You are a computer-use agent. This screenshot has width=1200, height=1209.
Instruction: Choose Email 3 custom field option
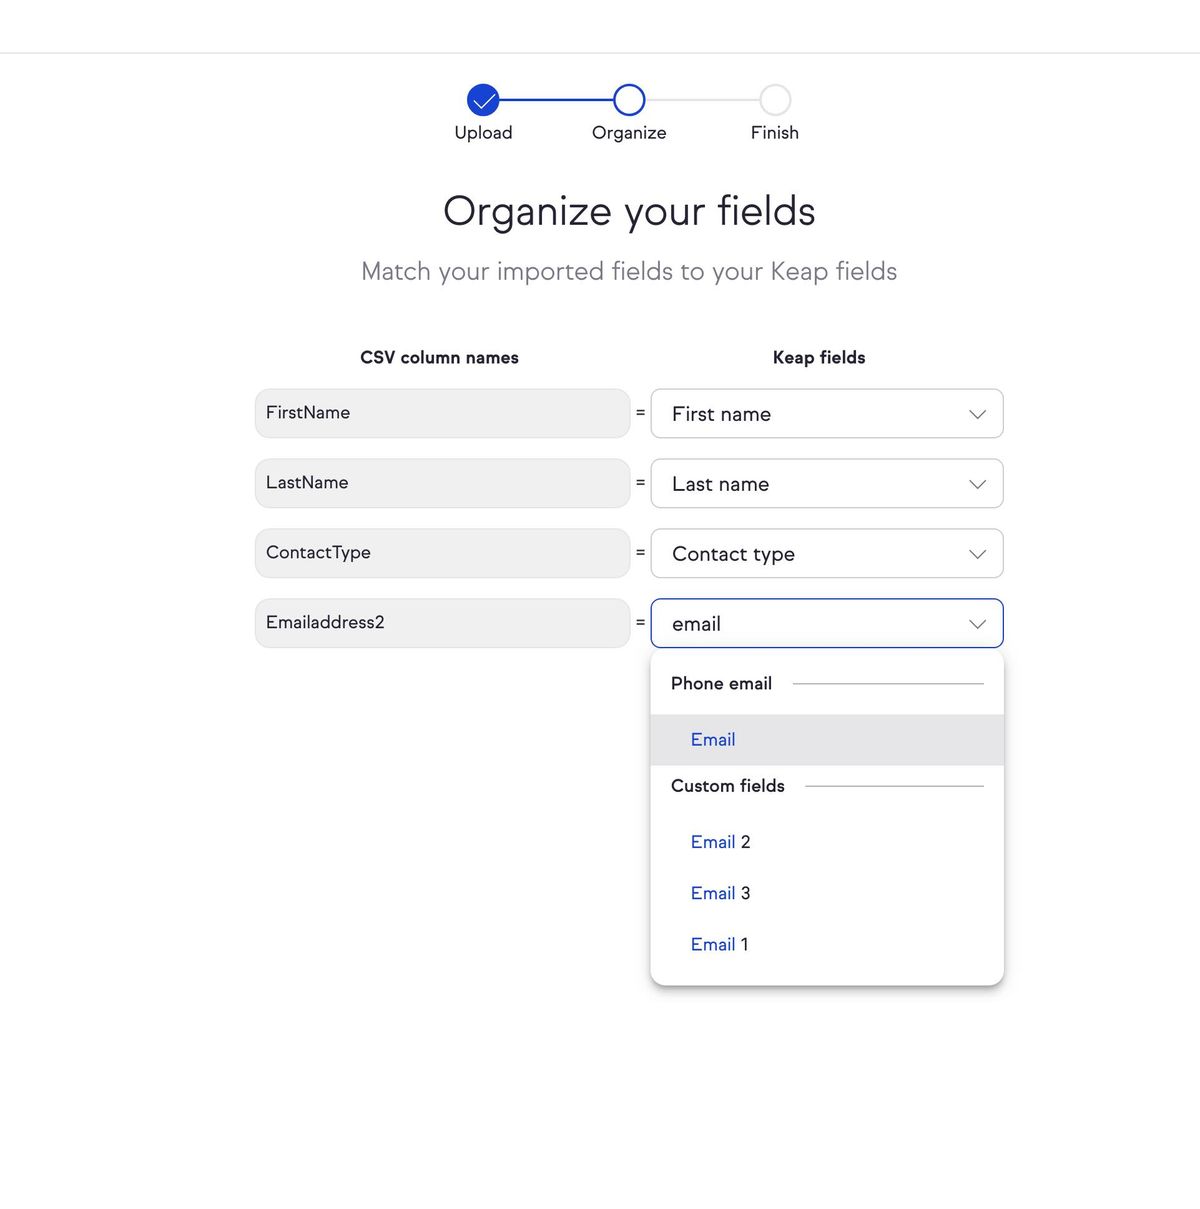coord(827,893)
